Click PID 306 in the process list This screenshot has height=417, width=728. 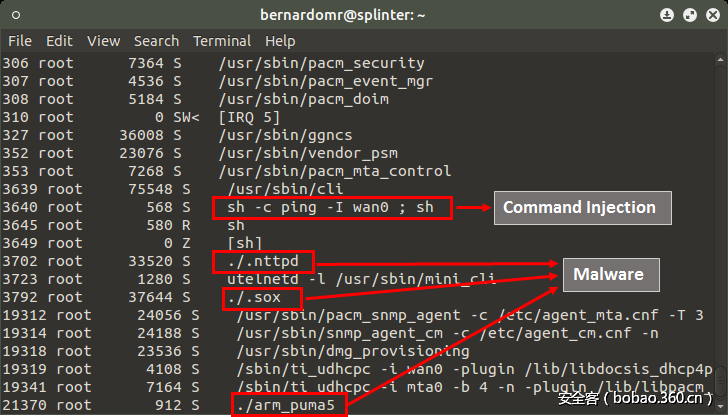15,63
